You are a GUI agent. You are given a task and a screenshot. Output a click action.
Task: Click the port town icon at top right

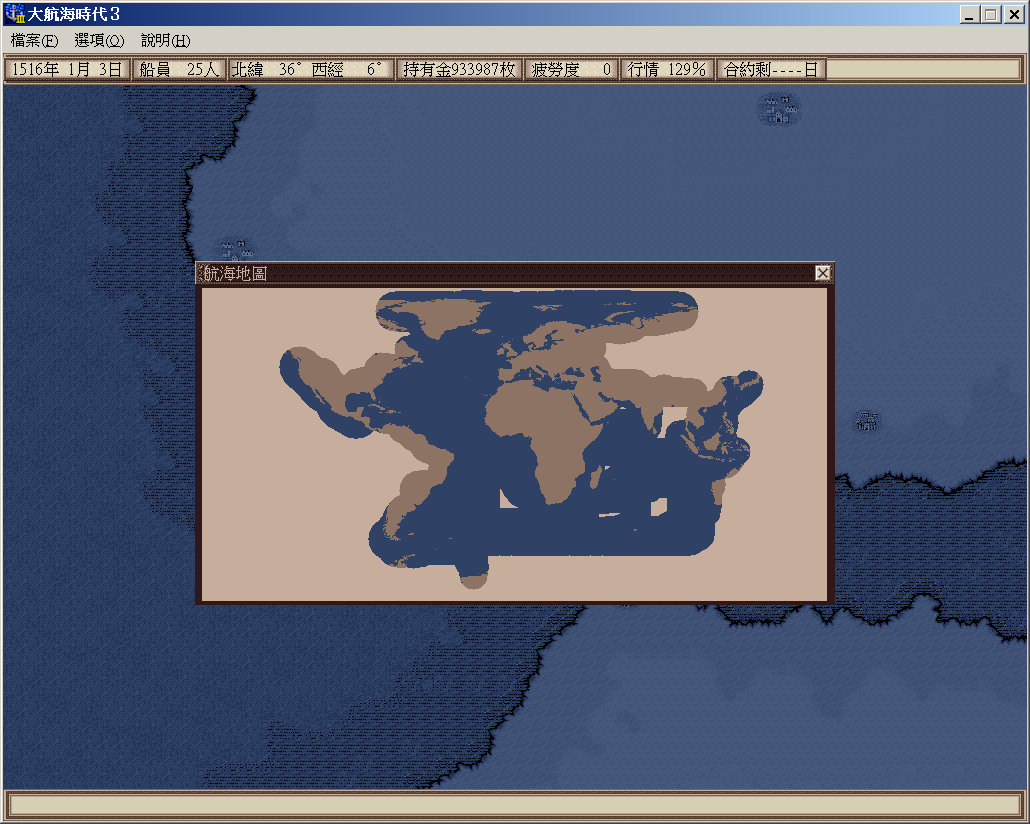[x=779, y=109]
